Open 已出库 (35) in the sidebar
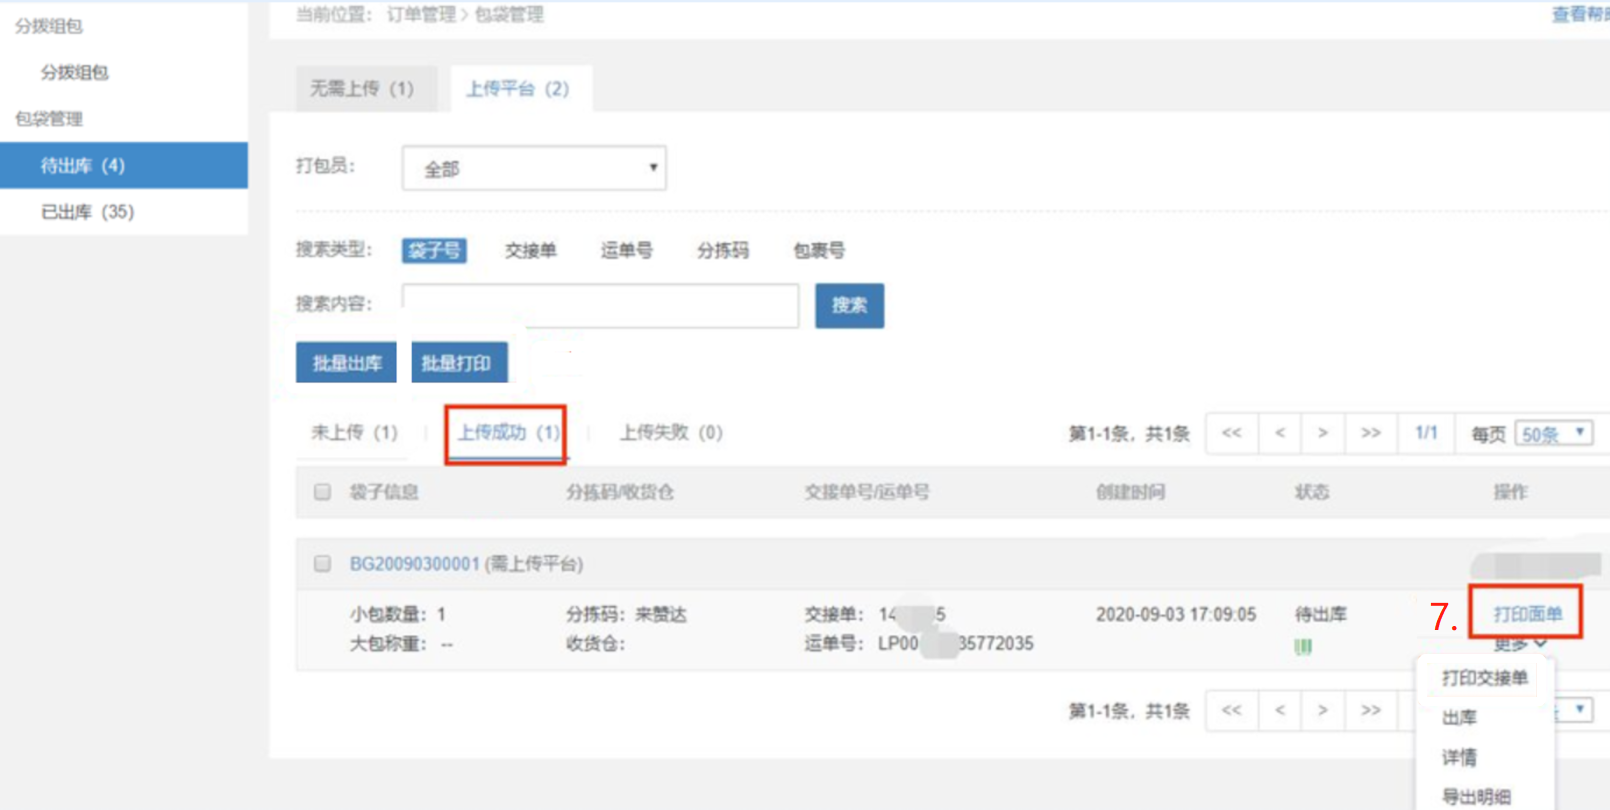The width and height of the screenshot is (1610, 810). click(x=87, y=212)
